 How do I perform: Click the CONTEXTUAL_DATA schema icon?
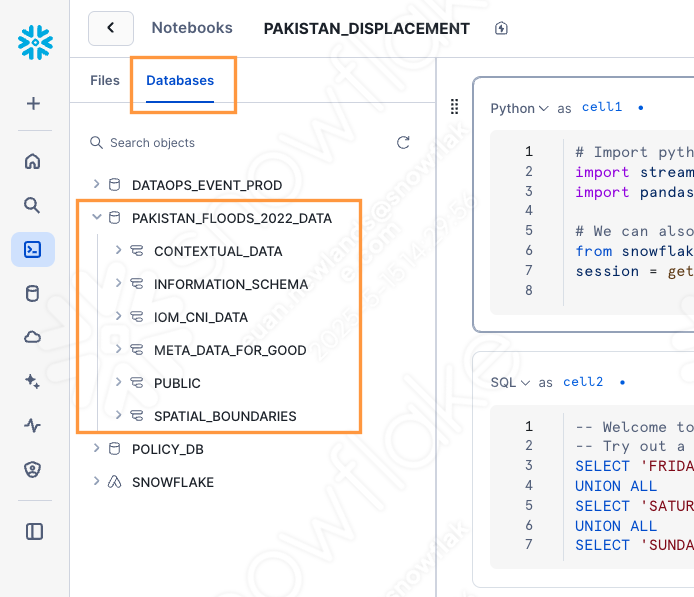tap(137, 251)
